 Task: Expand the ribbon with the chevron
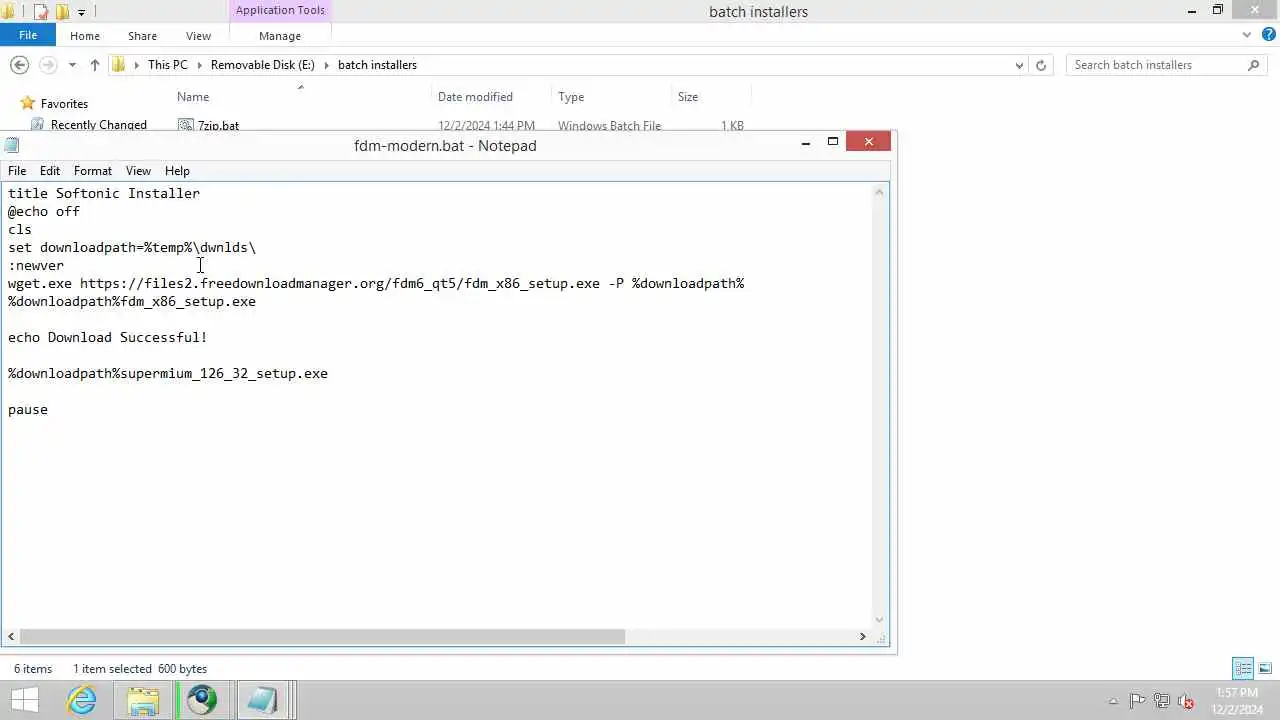tap(1247, 35)
